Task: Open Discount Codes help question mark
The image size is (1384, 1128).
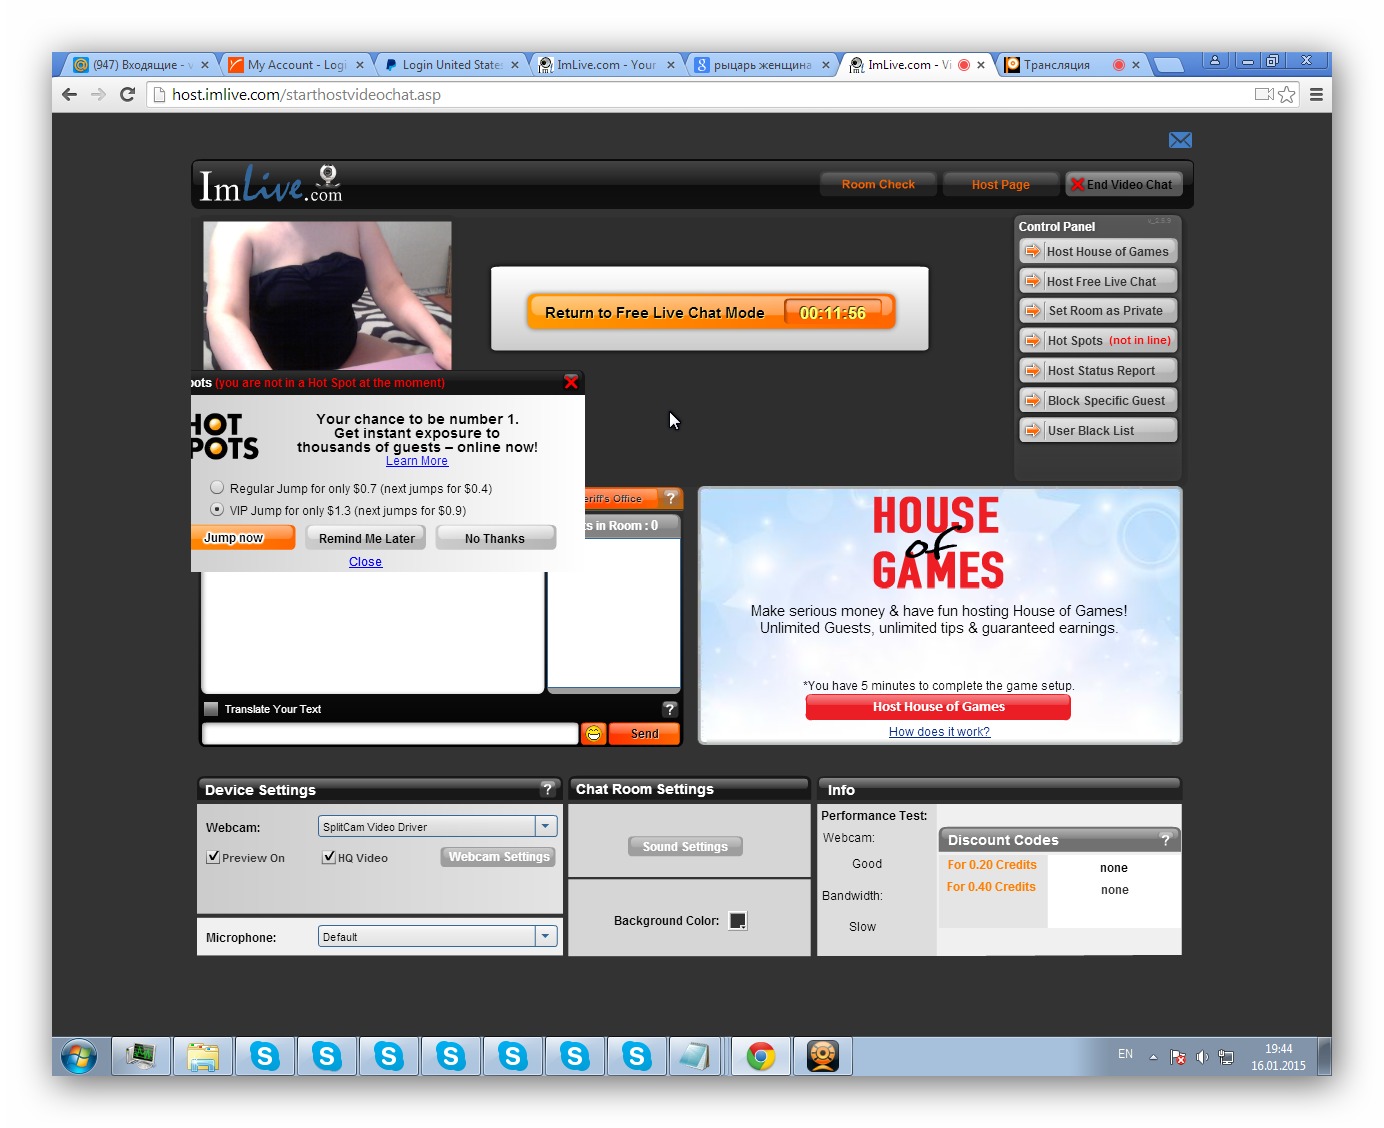Action: 1165,840
